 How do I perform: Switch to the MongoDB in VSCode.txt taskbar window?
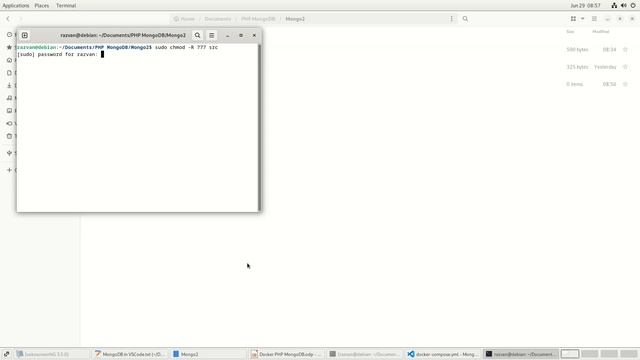[130, 354]
